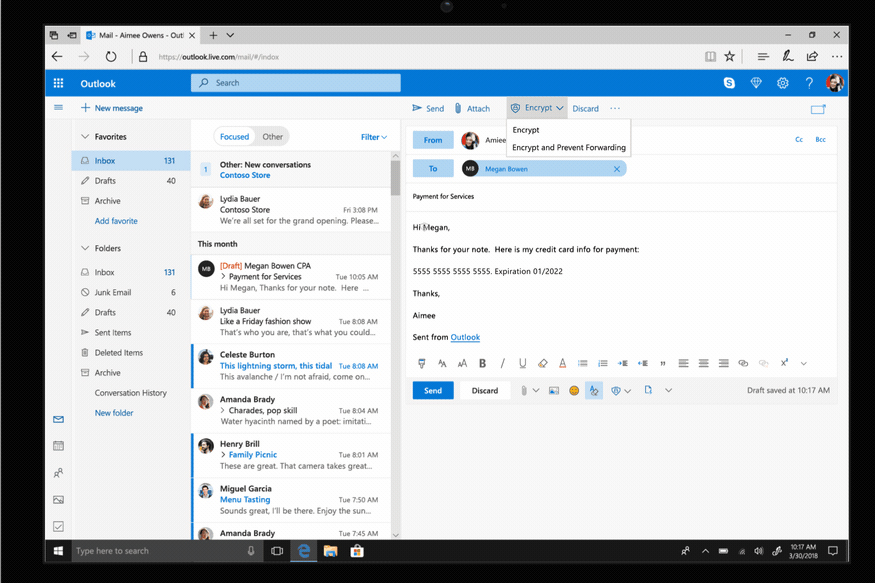Apply underline formatting
875x583 pixels.
point(522,363)
